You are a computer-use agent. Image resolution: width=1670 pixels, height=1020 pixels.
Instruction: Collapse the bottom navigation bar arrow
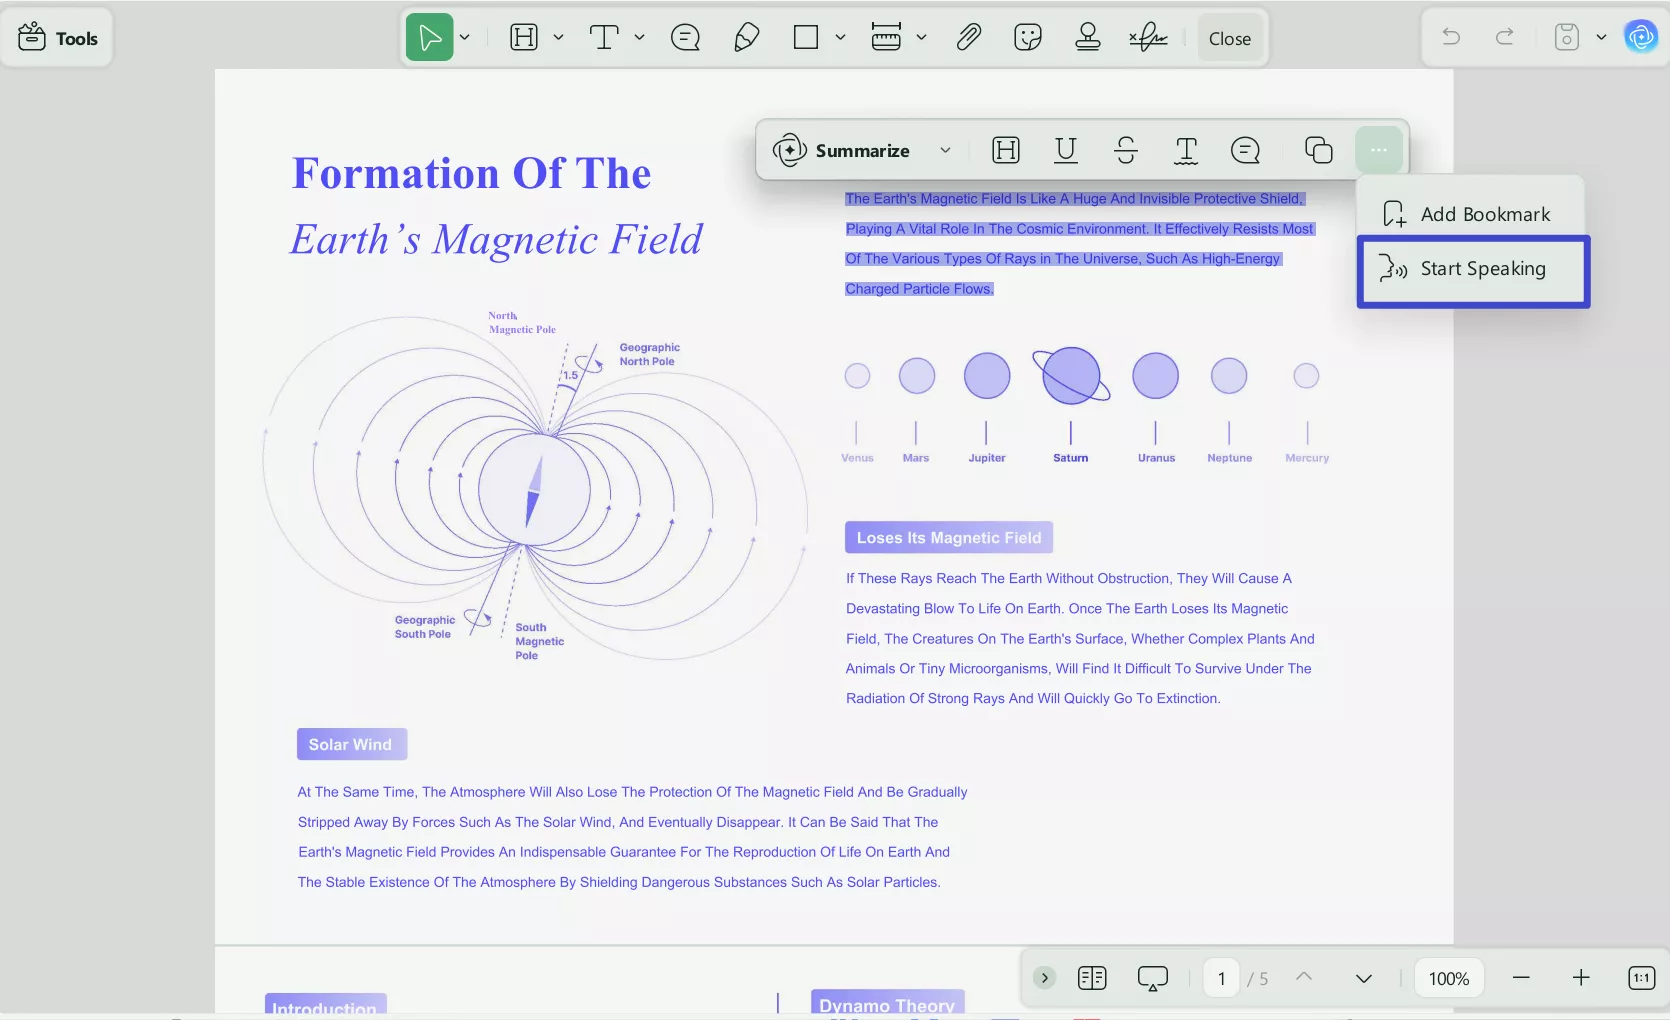point(1044,978)
